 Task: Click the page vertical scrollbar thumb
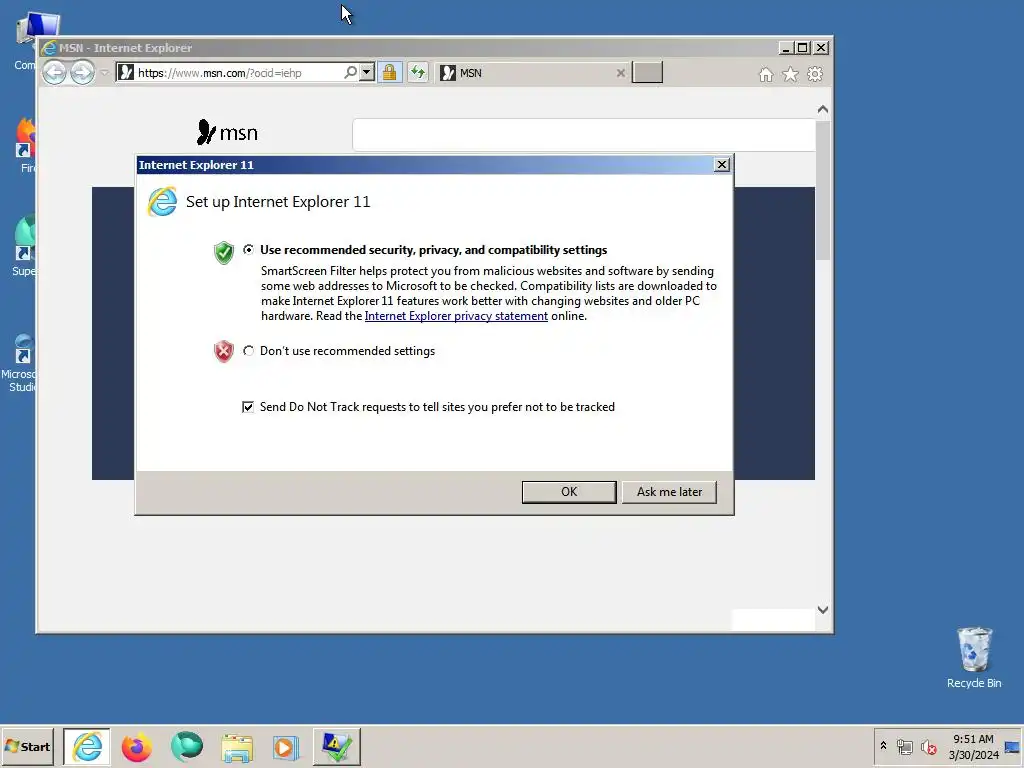pos(823,191)
